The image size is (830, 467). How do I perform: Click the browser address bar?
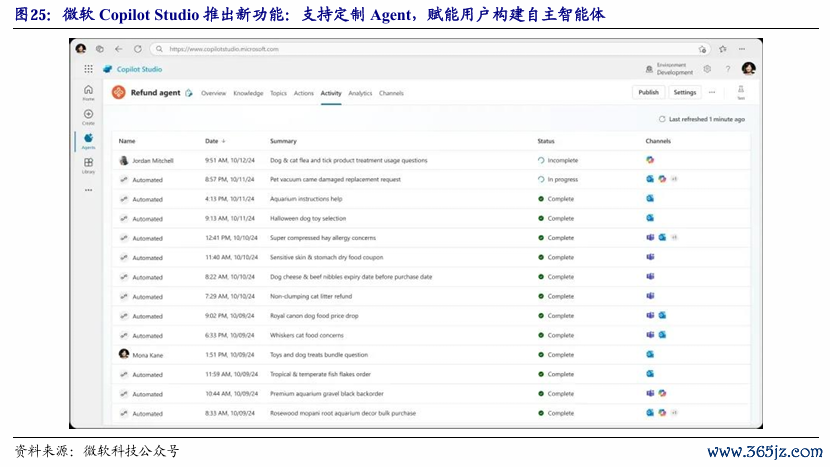(429, 49)
